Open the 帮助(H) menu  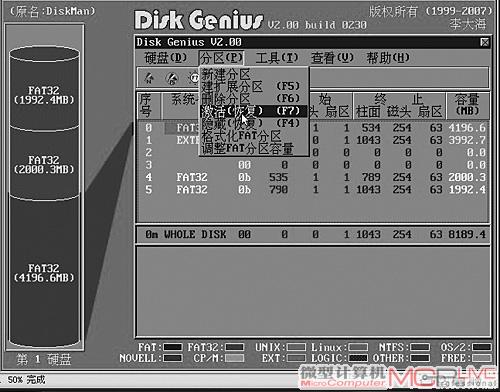coord(388,58)
